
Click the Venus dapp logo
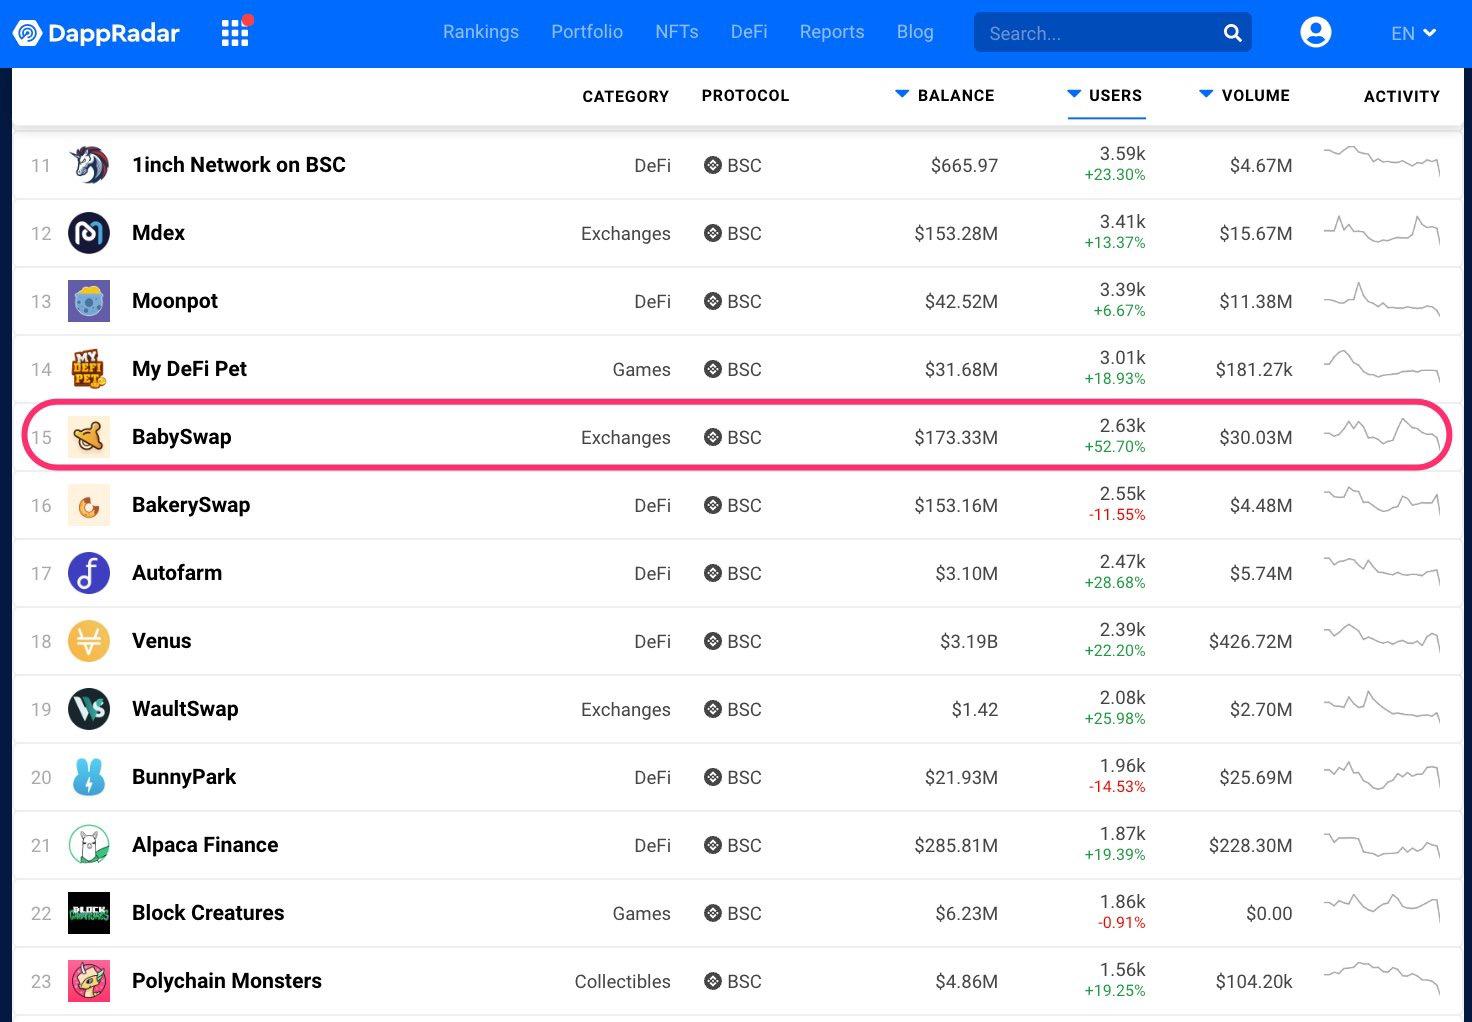89,641
